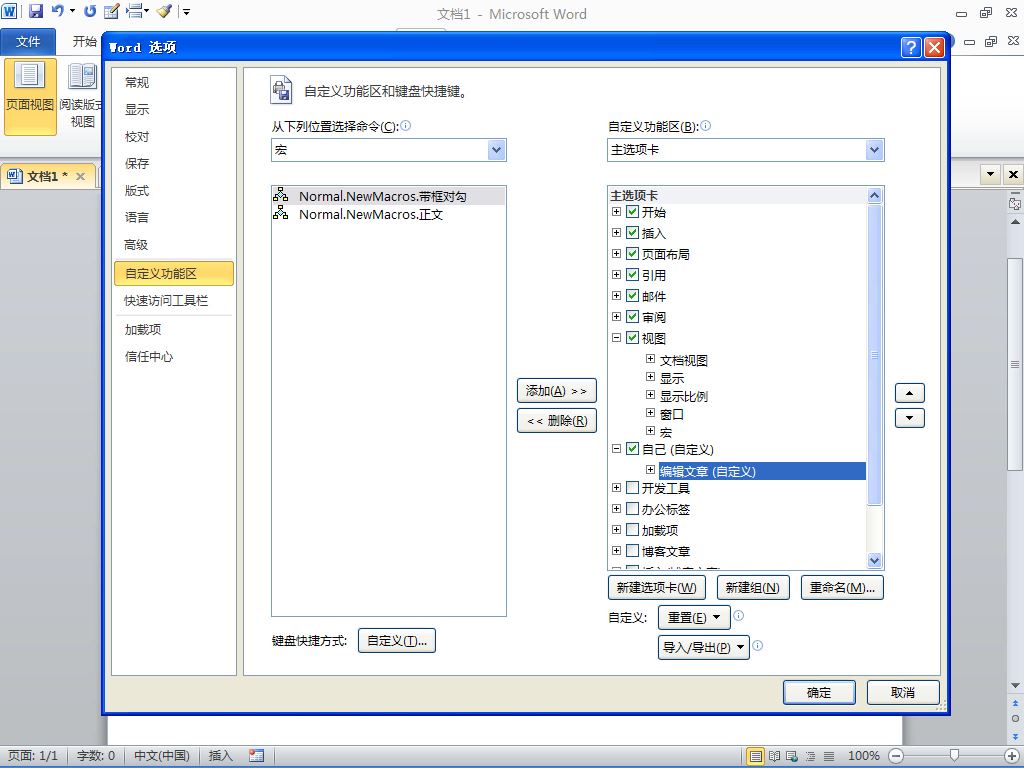Click keyboard shortcut 自定义(T)... button

point(396,641)
